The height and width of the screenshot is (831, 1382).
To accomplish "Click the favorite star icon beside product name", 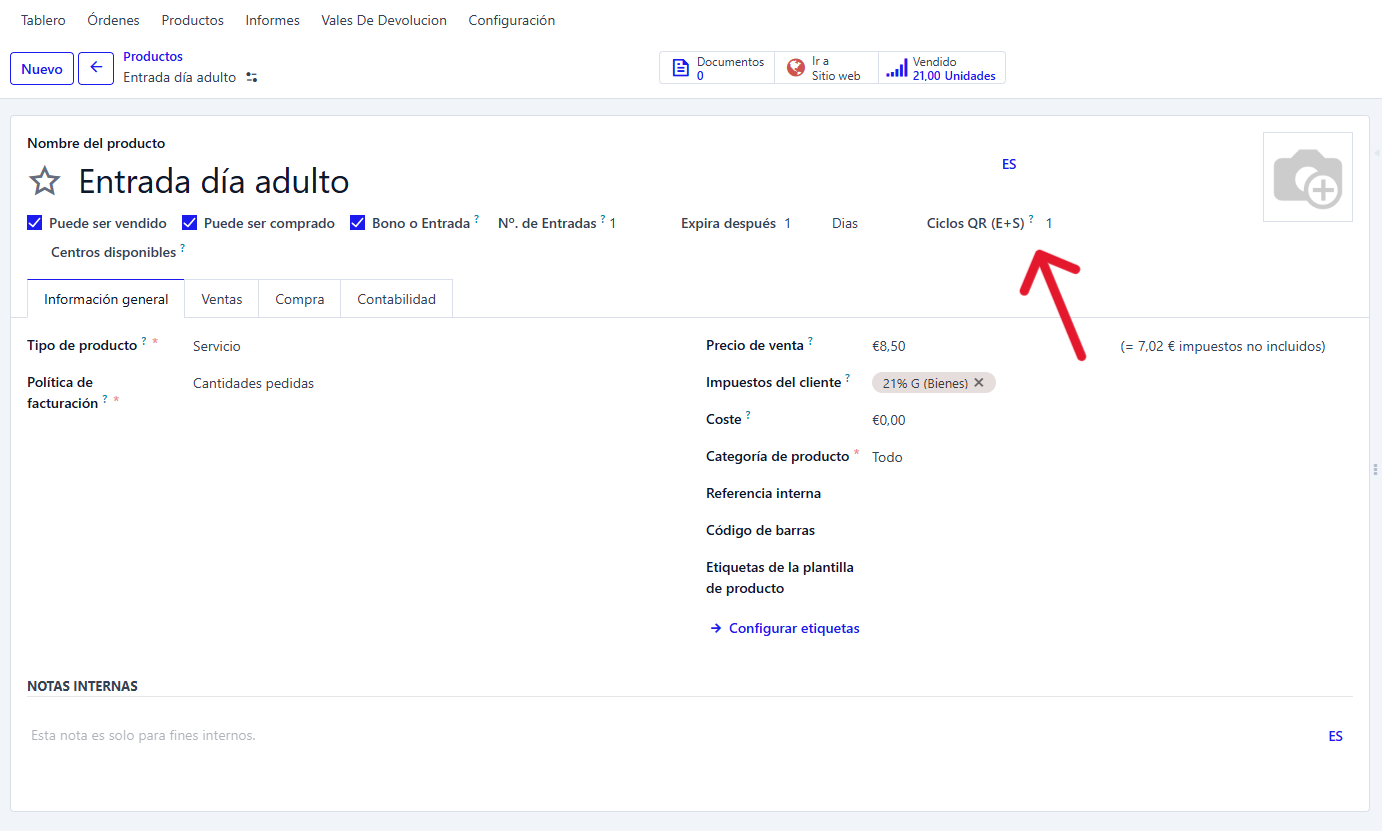I will coord(44,181).
